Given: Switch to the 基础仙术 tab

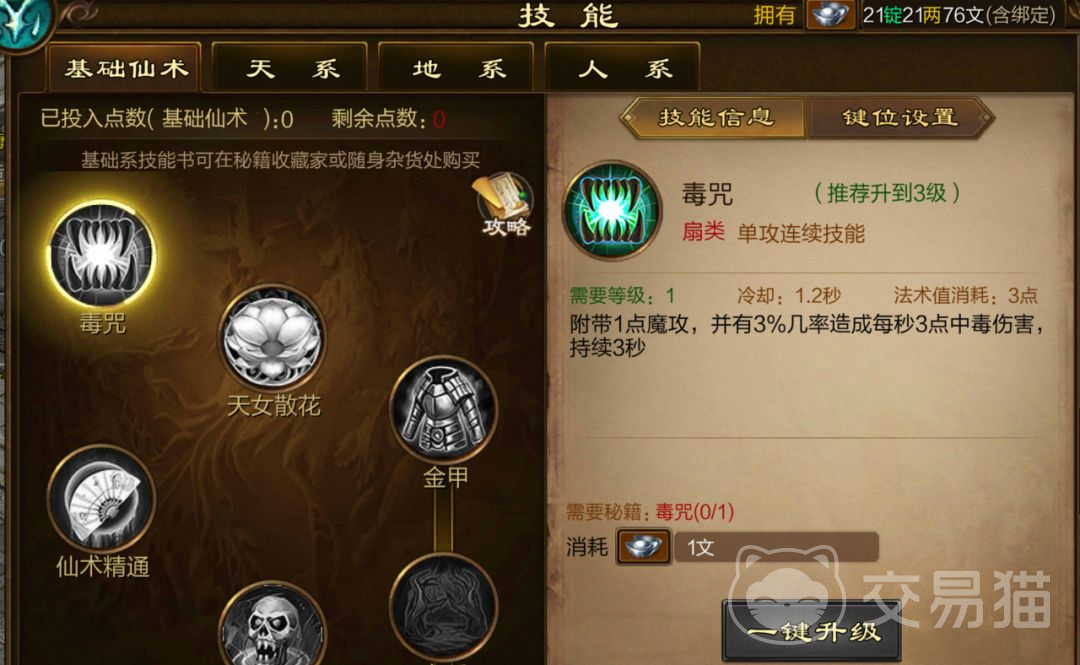Looking at the screenshot, I should click(125, 68).
